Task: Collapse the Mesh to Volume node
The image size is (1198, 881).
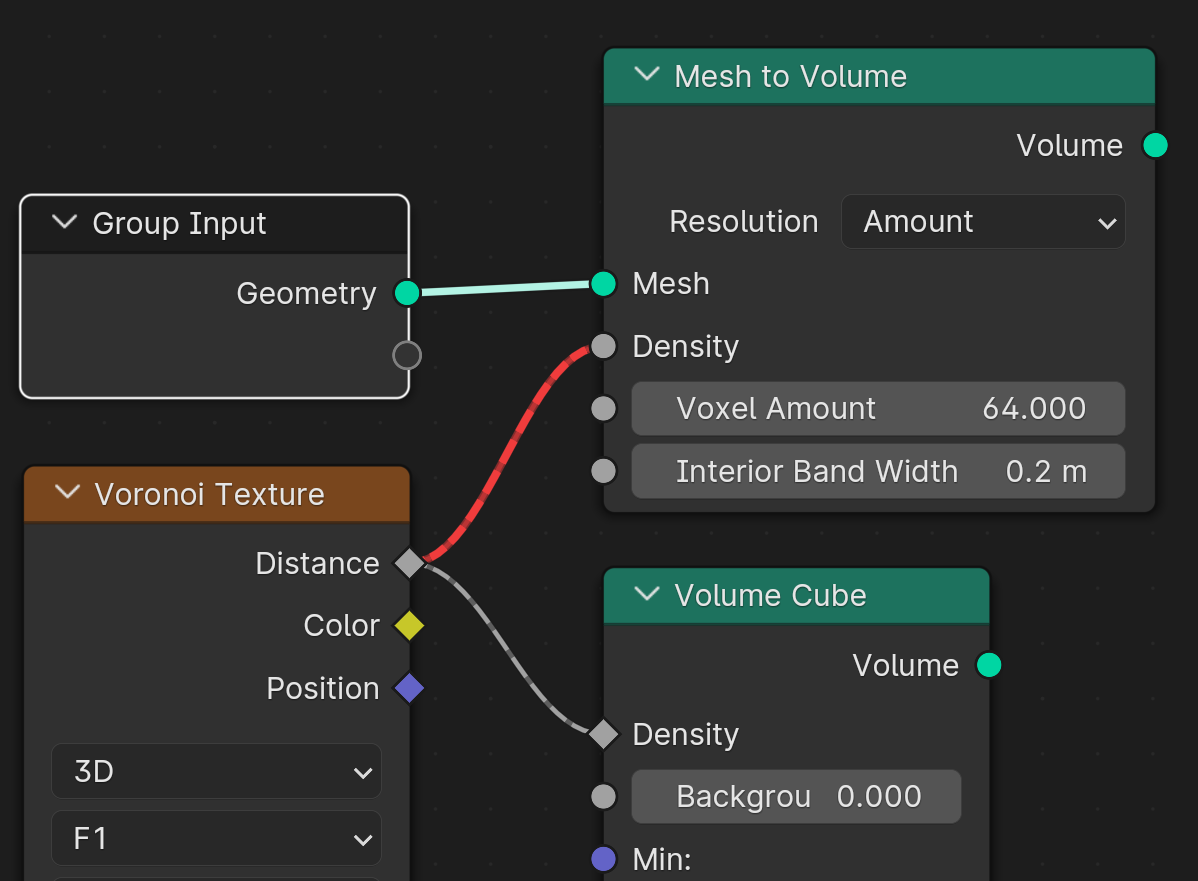Action: 647,75
